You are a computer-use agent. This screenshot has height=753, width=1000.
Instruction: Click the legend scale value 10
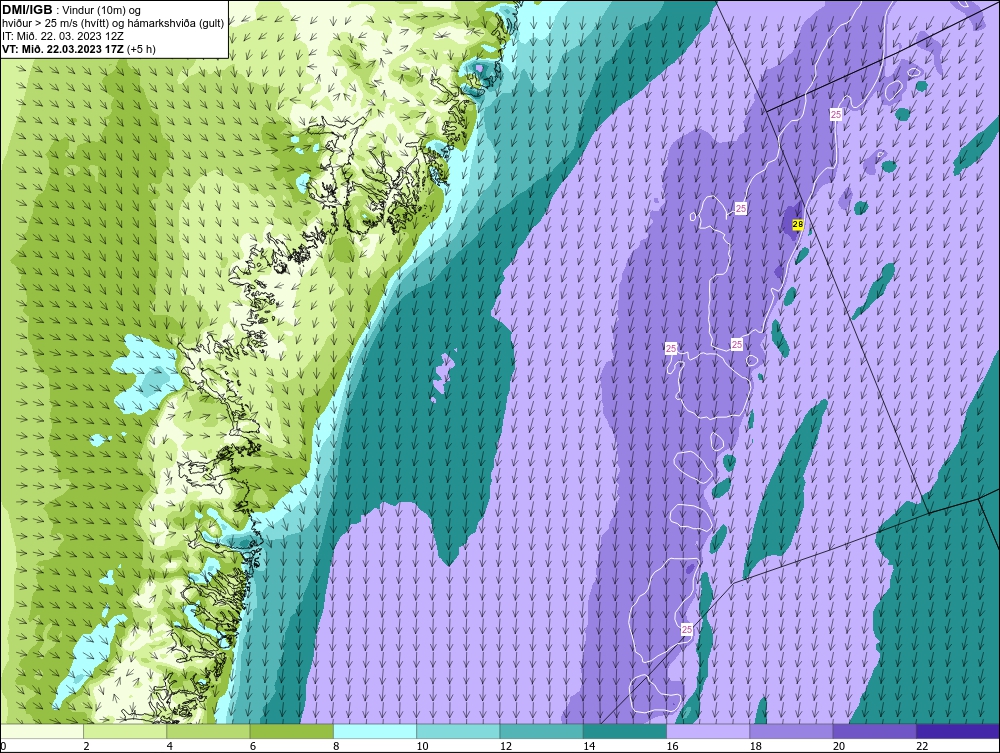click(x=422, y=747)
